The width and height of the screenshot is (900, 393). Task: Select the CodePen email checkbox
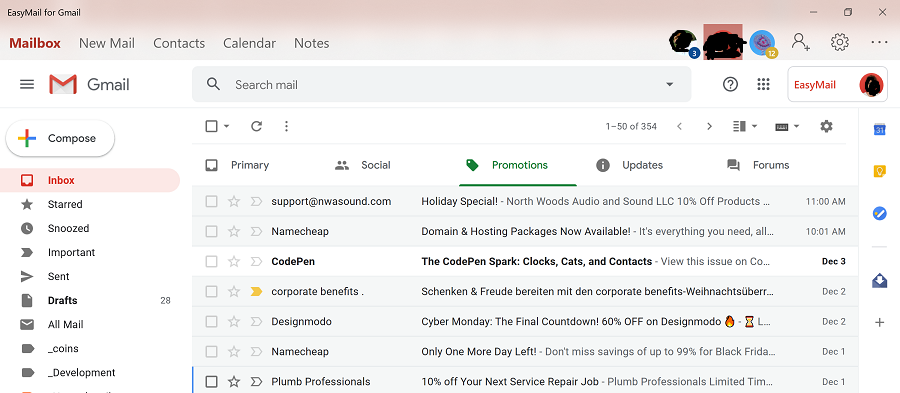tap(211, 262)
